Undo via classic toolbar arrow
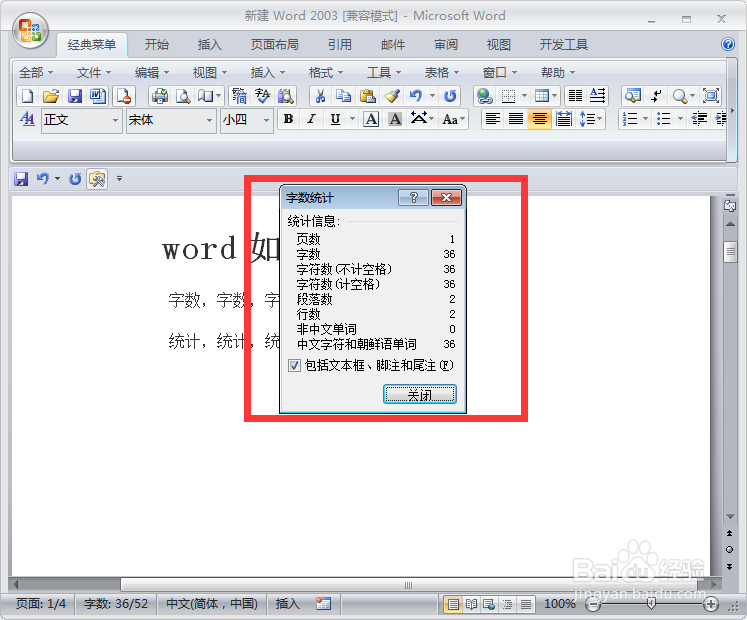Screen dimensions: 747x620 pyautogui.click(x=416, y=96)
